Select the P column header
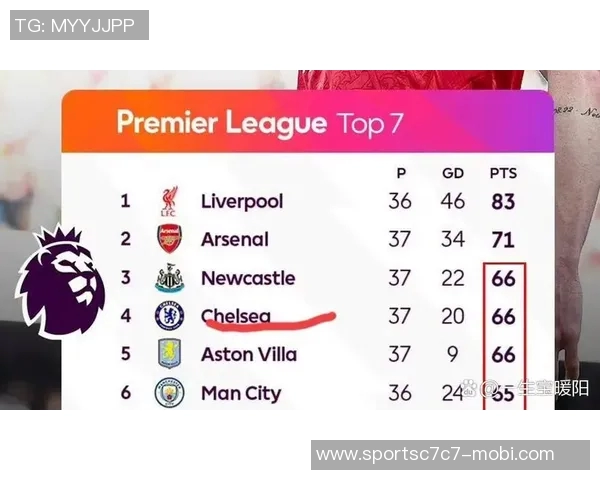Screen dimensions: 600x480 (400, 173)
